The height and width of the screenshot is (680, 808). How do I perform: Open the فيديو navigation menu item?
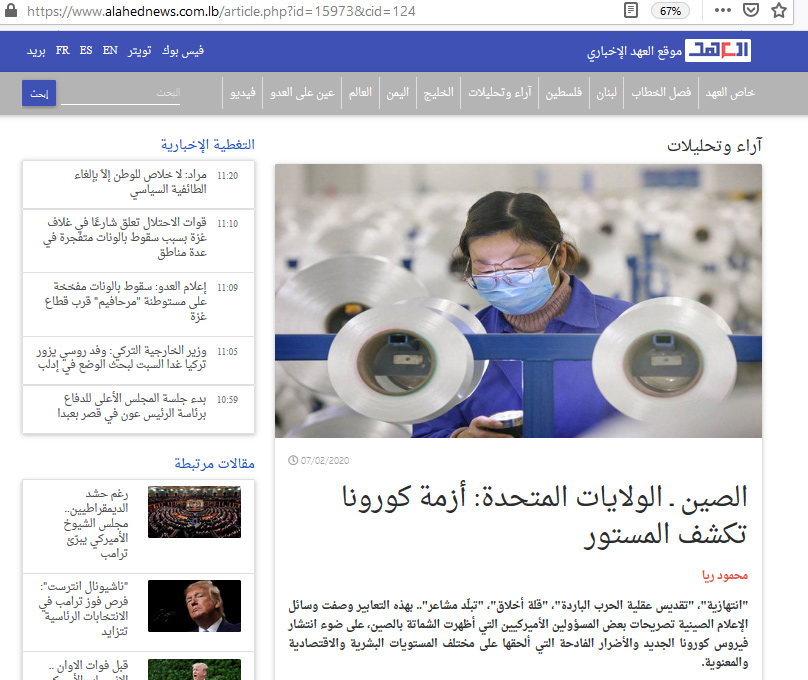coord(243,93)
